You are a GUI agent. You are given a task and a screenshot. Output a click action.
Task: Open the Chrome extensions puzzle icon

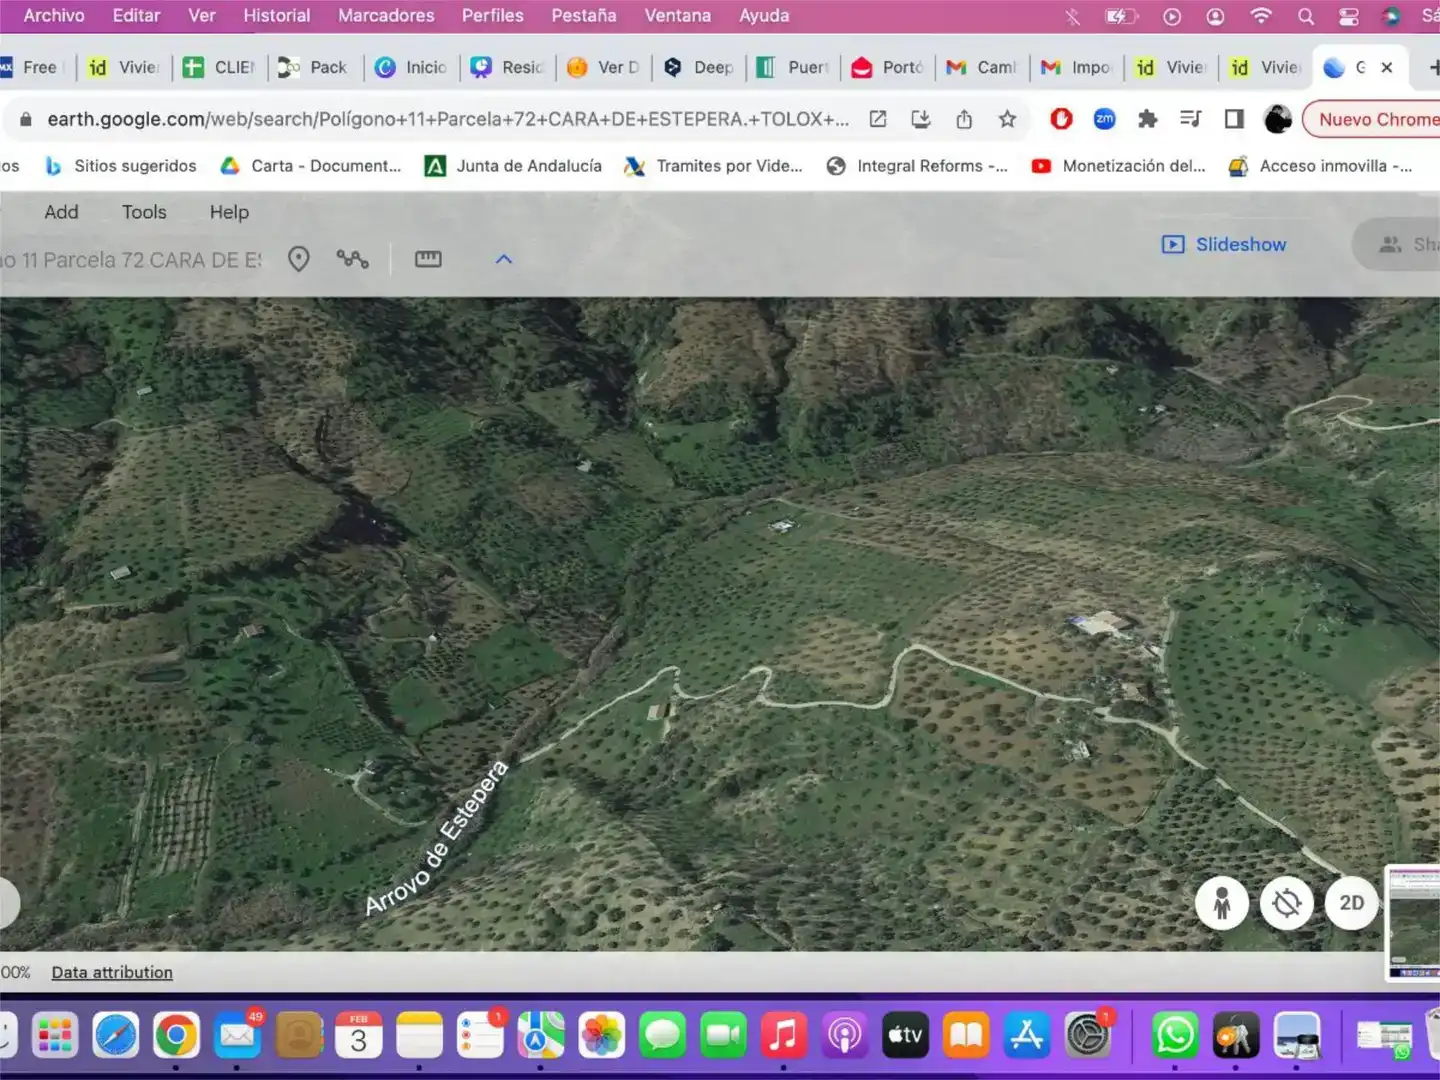coord(1147,119)
